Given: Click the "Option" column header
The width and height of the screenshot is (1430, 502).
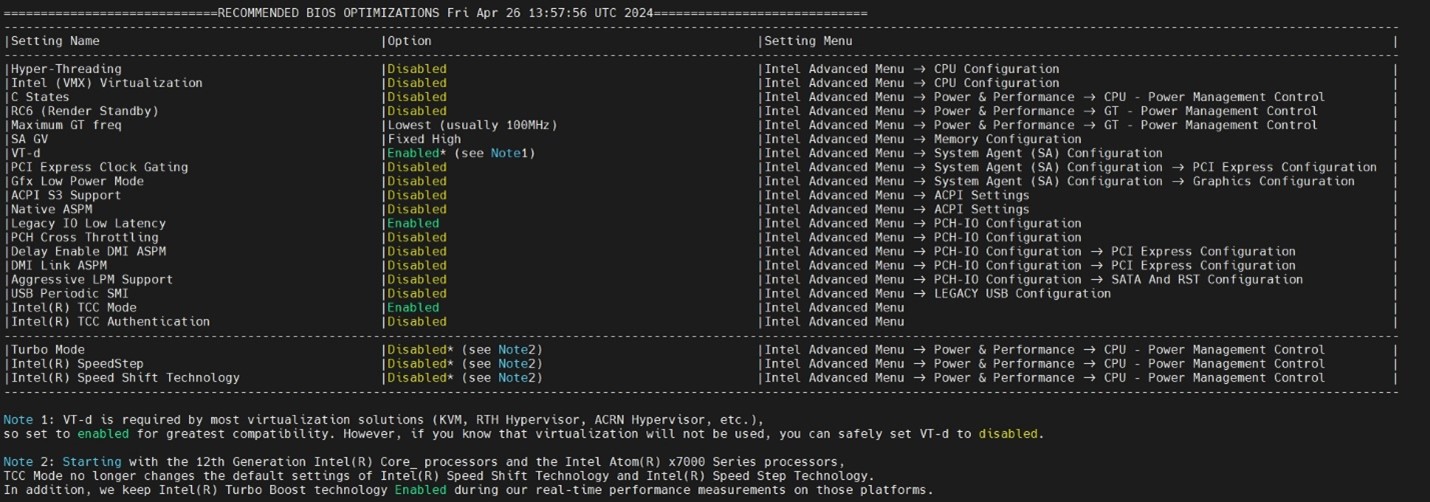Looking at the screenshot, I should [x=409, y=41].
